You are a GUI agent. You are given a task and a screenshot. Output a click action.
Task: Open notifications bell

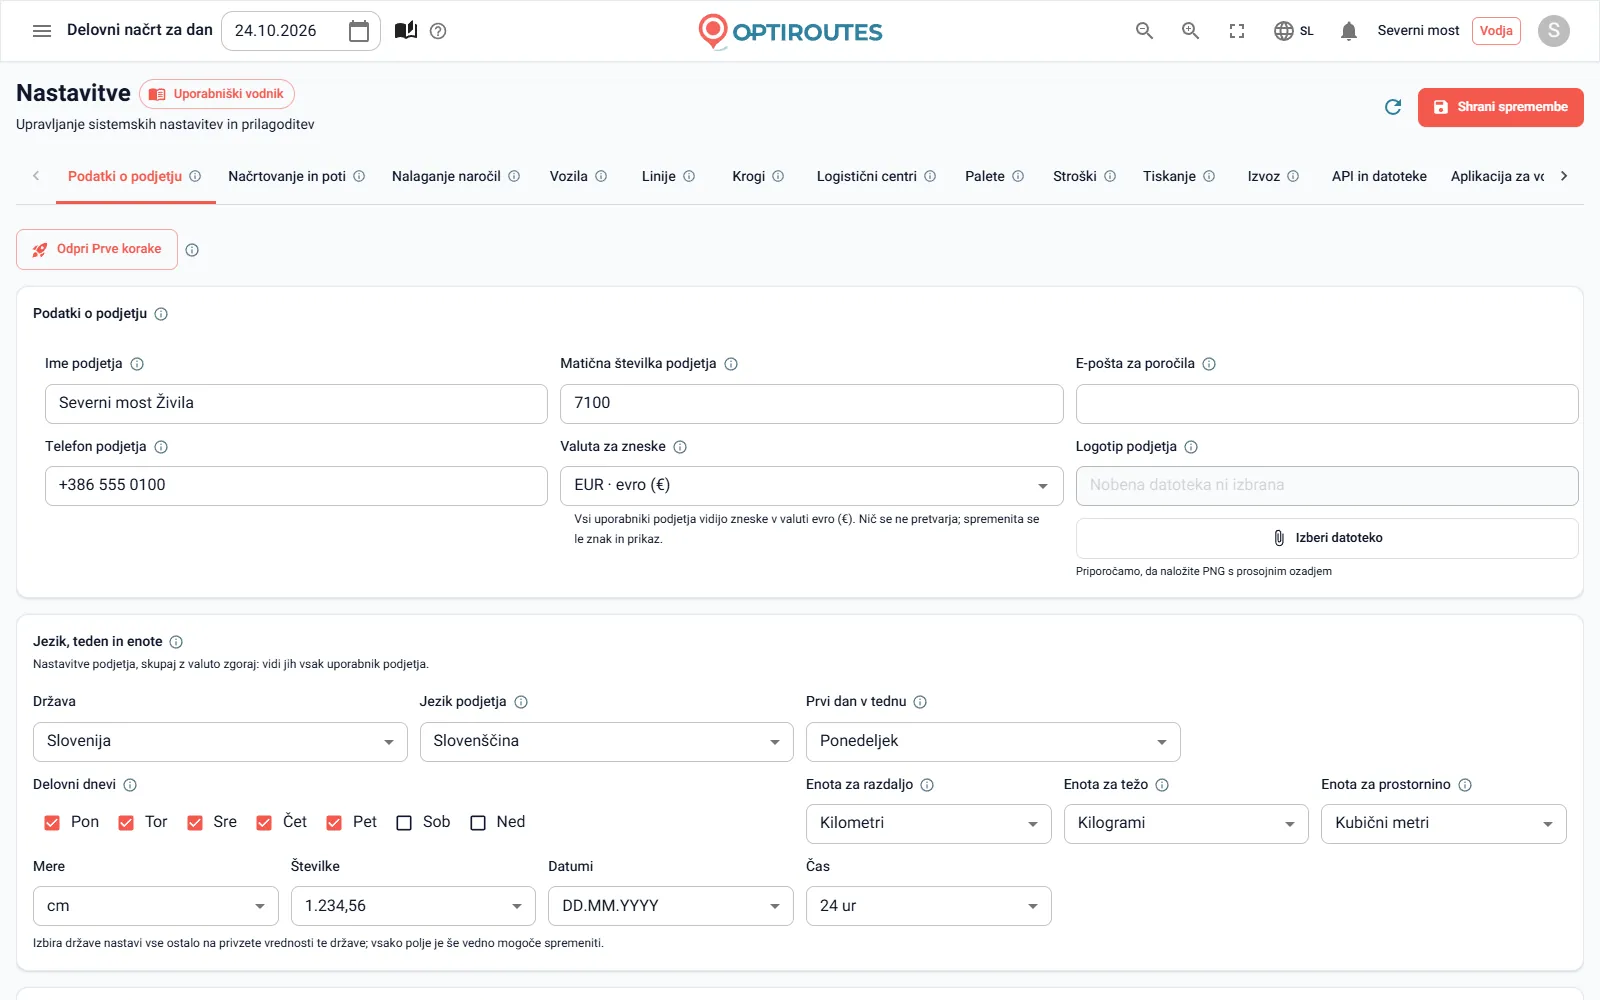pyautogui.click(x=1349, y=31)
